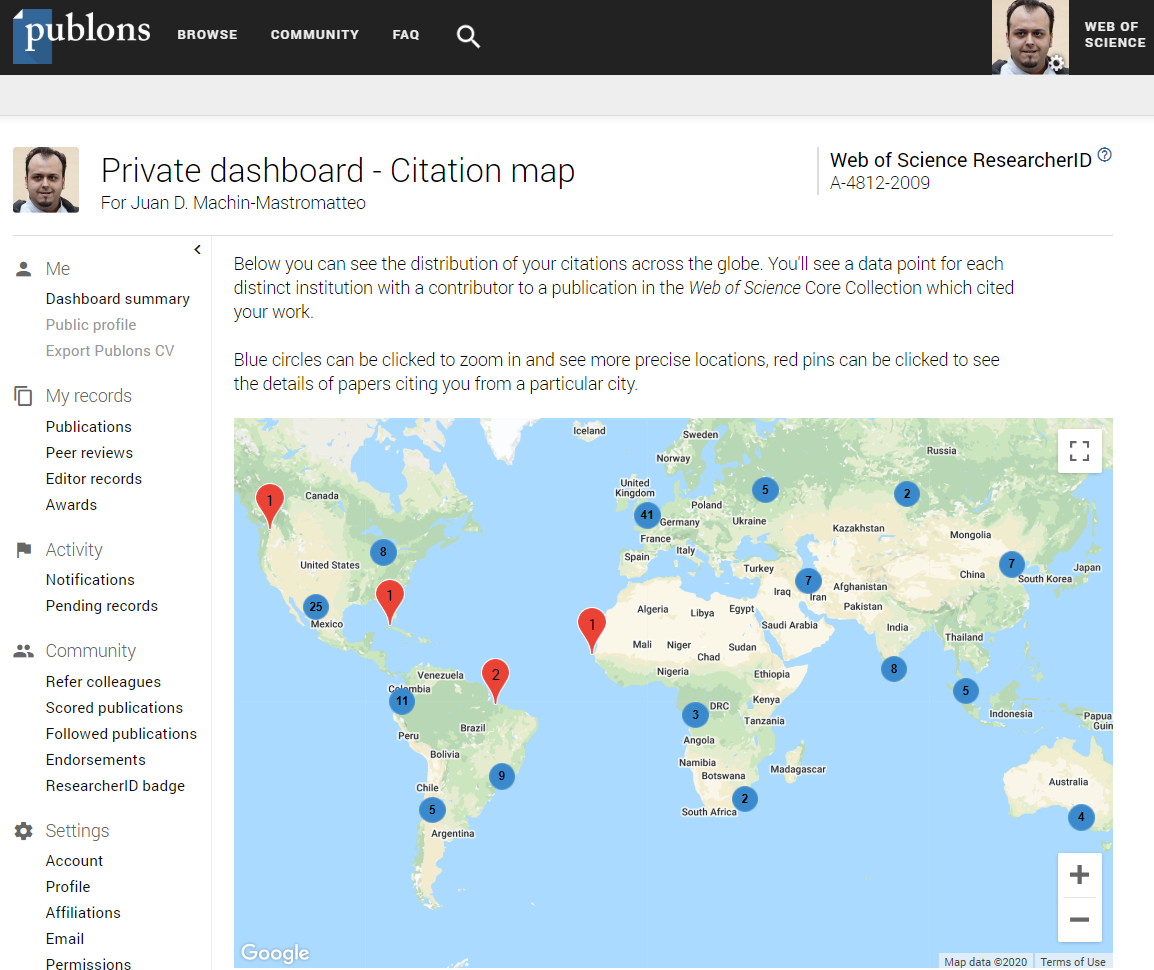Zoom out the map with minus button
The image size is (1154, 970).
point(1079,919)
